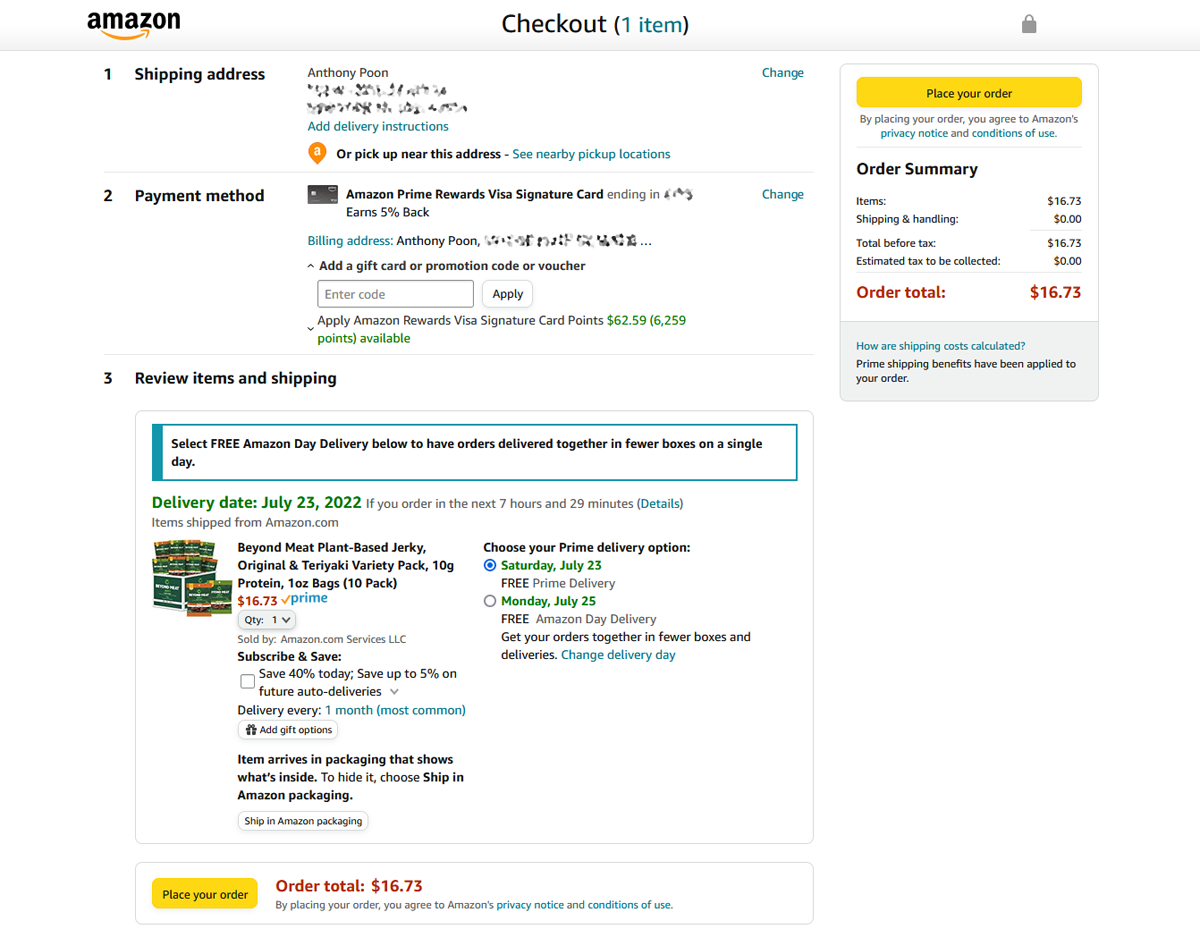Viewport: 1200px width, 929px height.
Task: Click inside the Enter code field
Action: [x=395, y=294]
